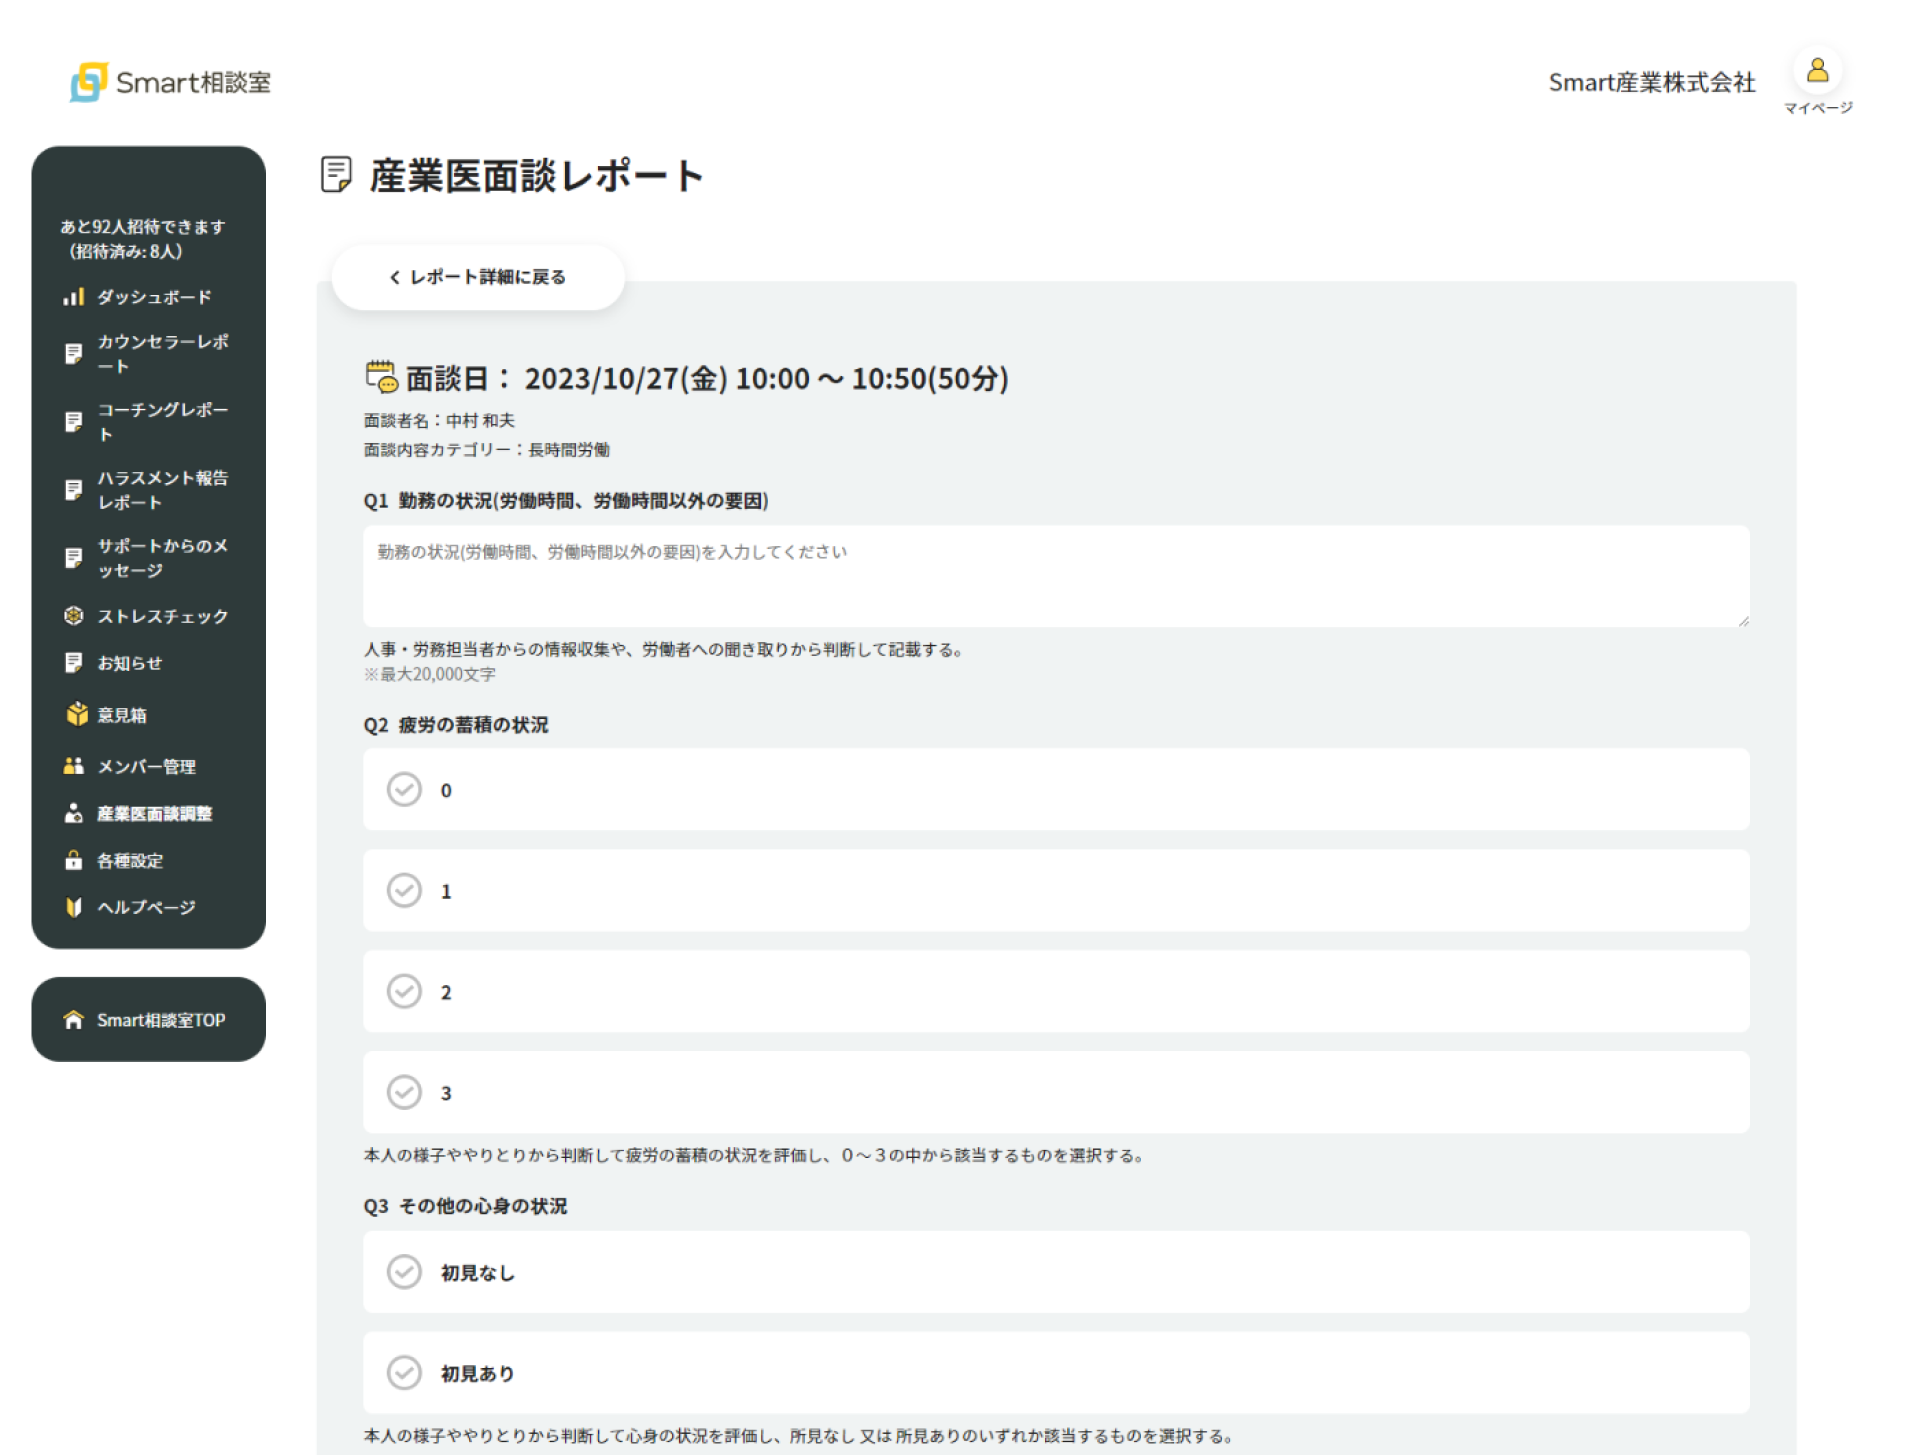Screen dimensions: 1920x1455
Task: Select 初見あり for Q3
Action: pos(404,1373)
